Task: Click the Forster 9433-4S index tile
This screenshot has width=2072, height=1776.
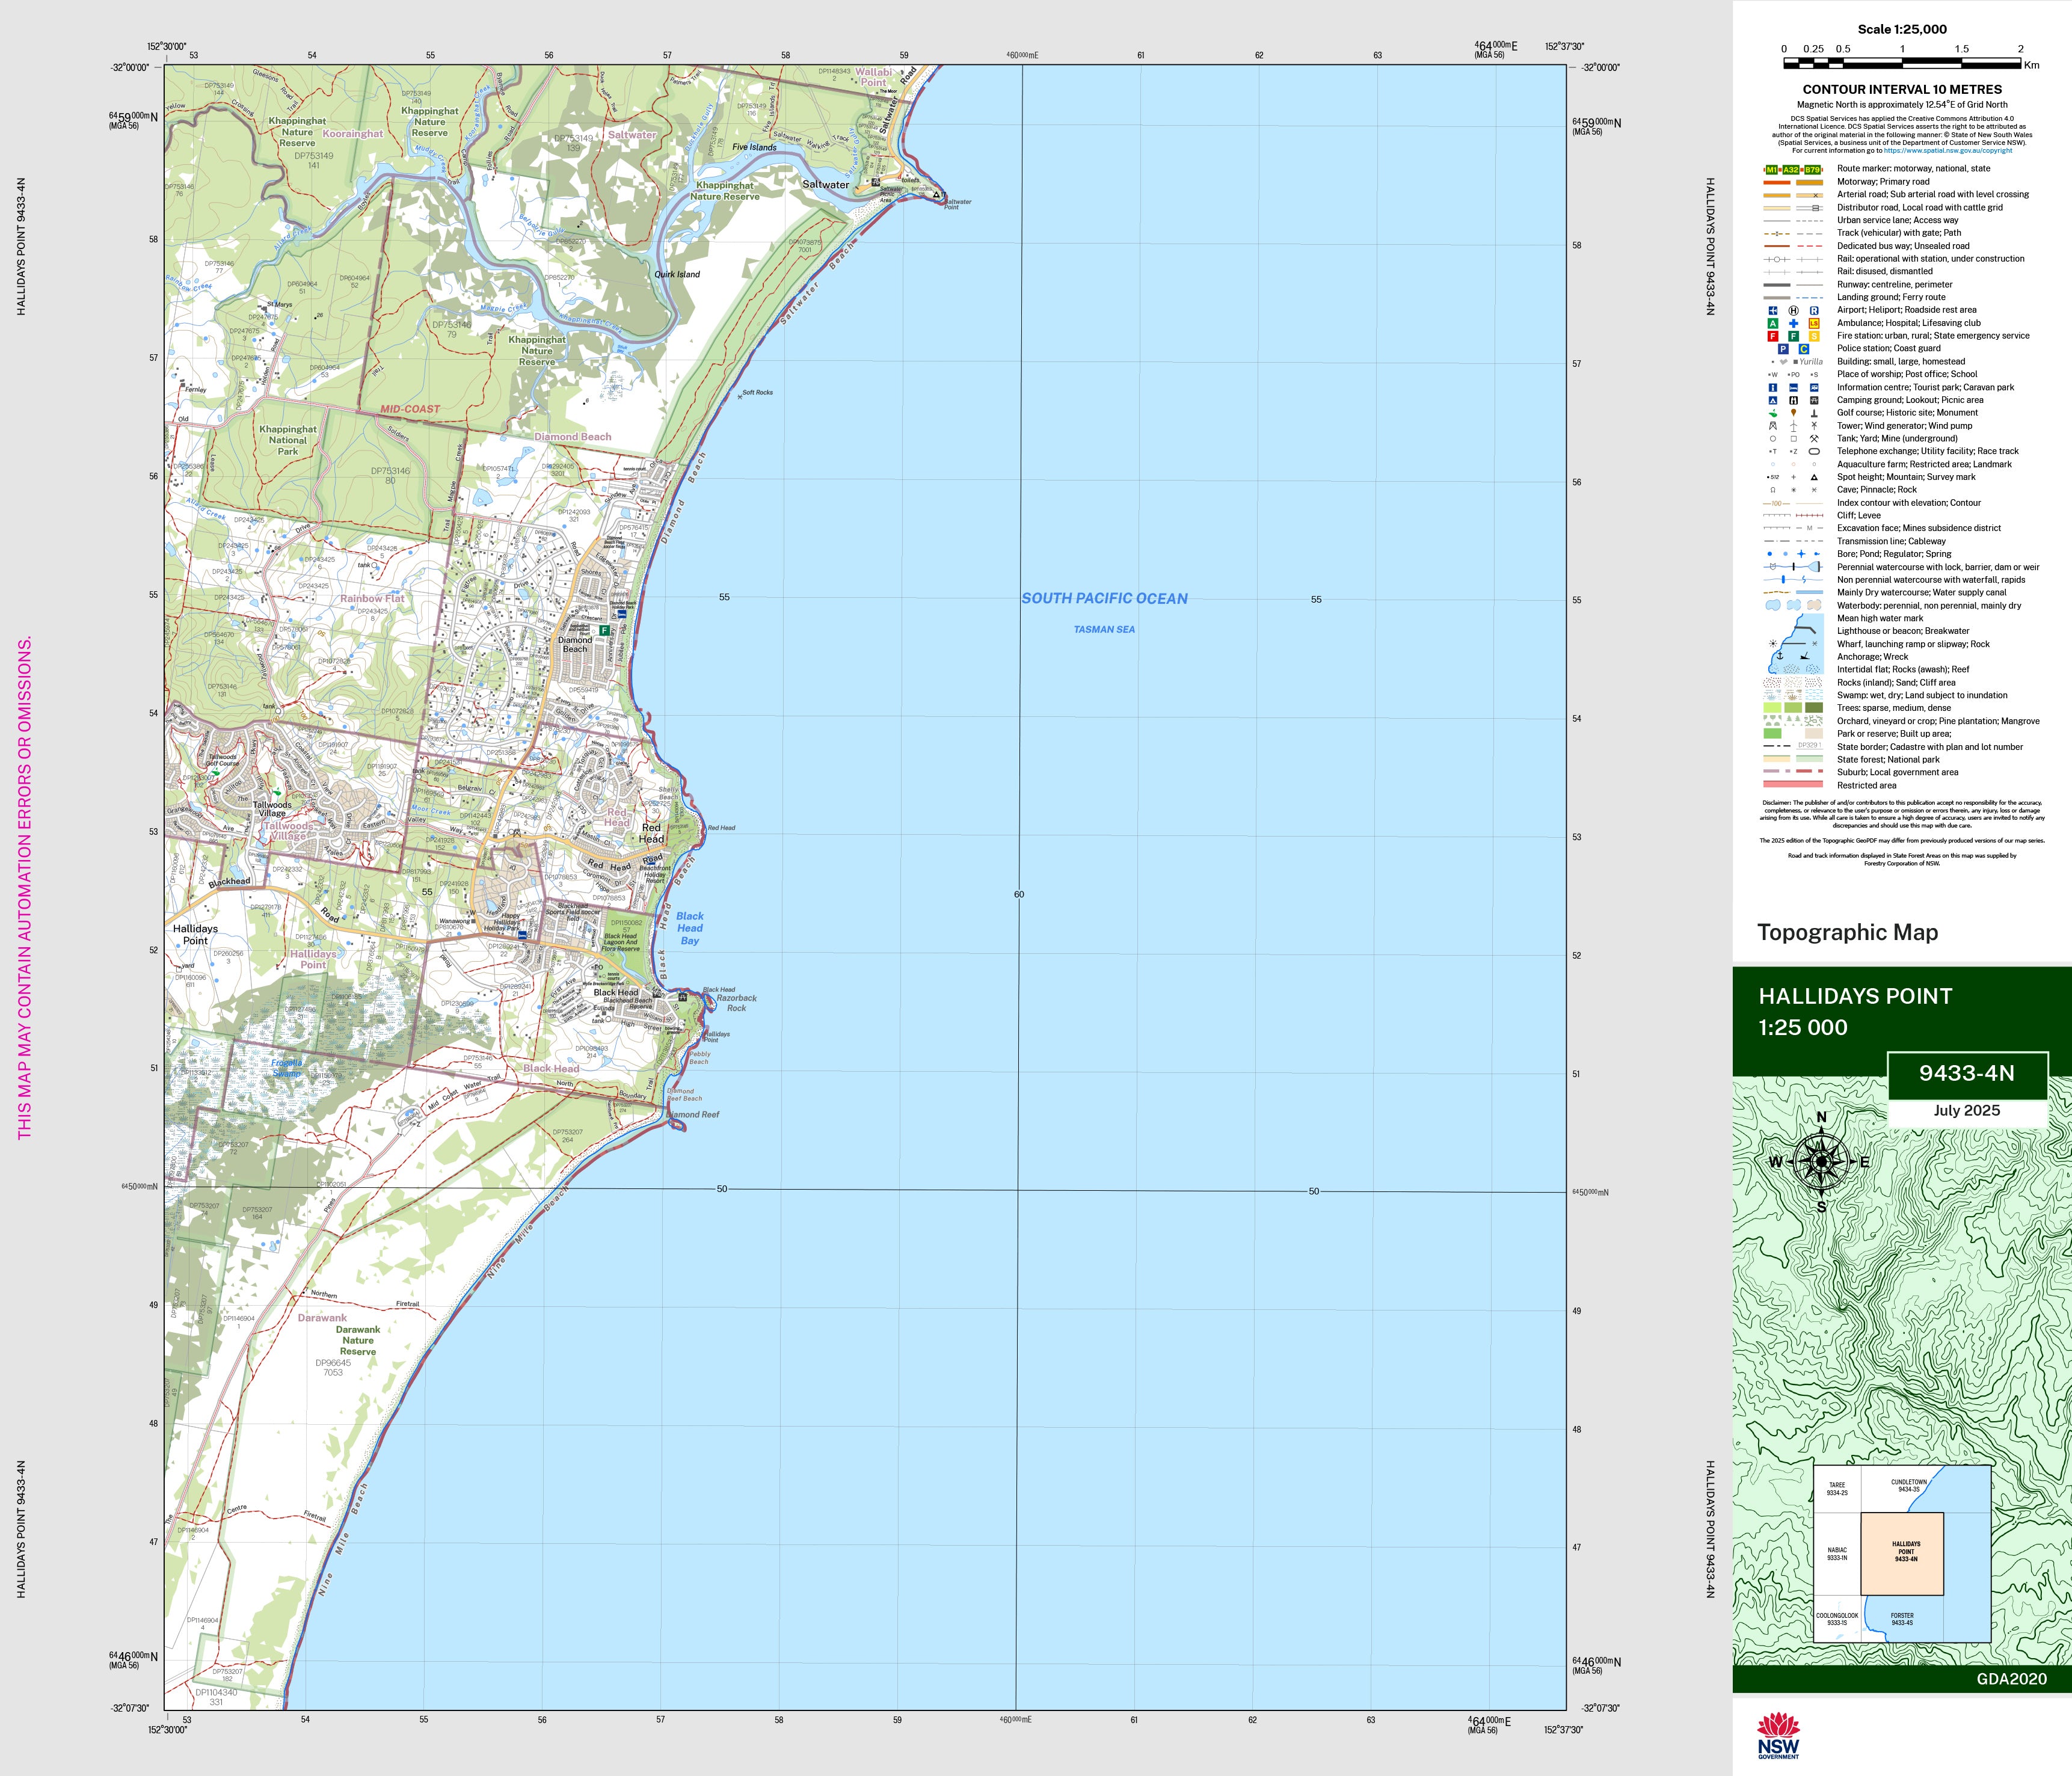Action: [x=1902, y=1618]
